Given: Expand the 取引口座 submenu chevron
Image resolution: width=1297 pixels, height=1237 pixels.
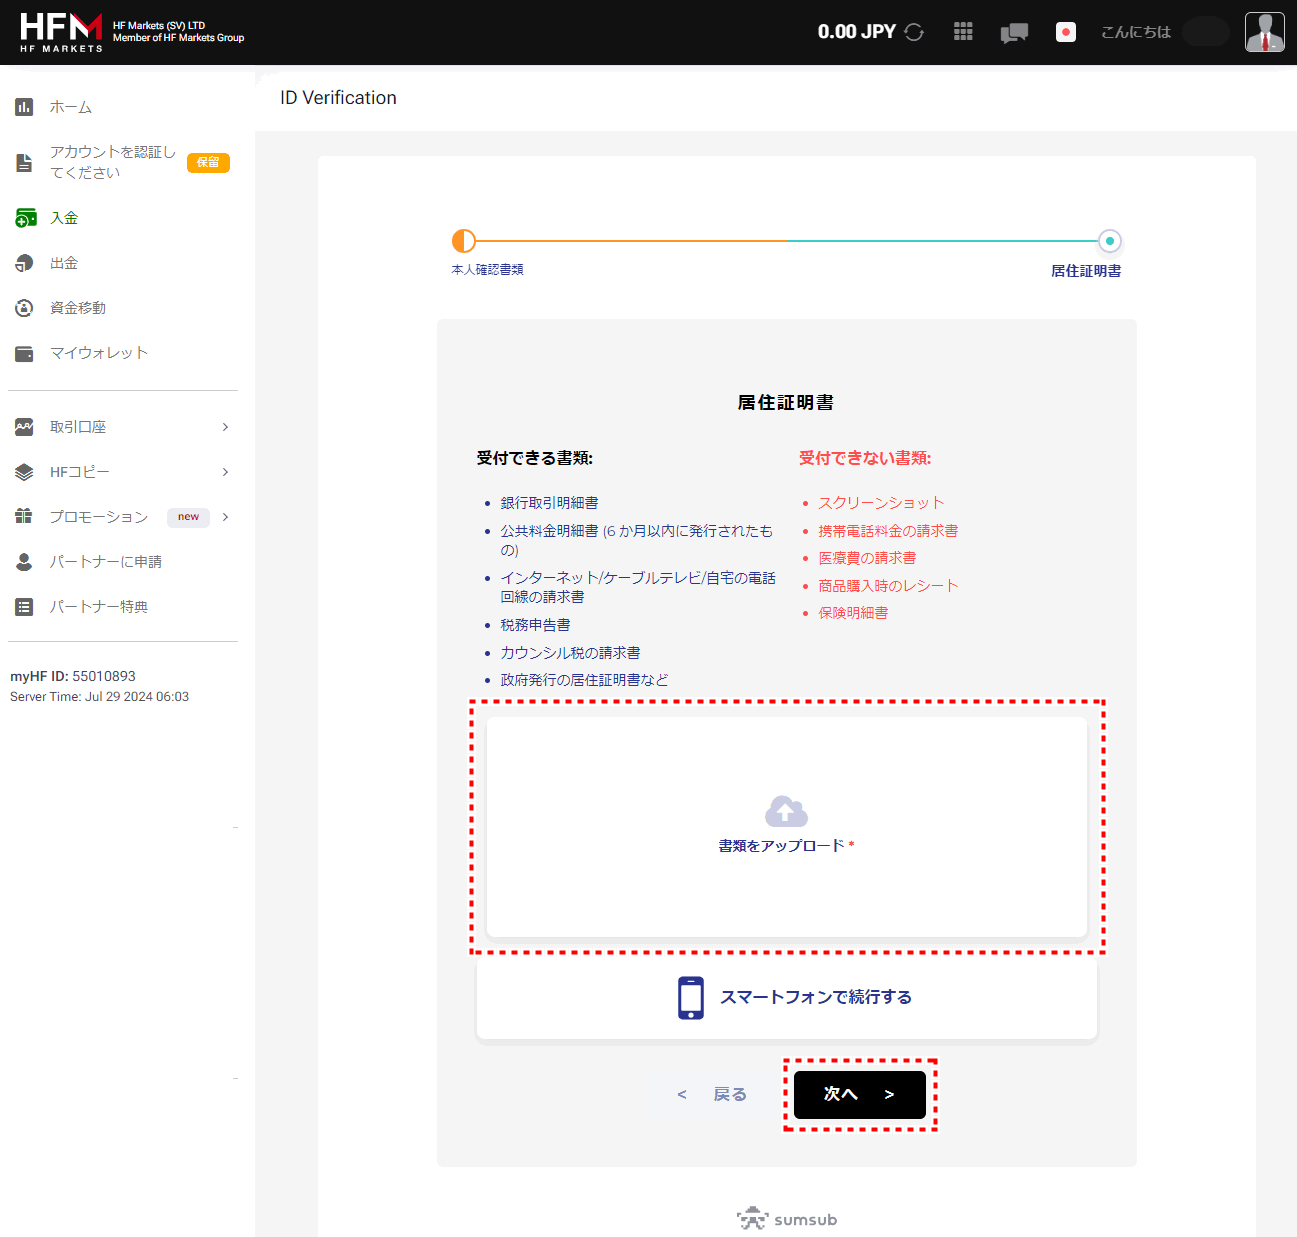Looking at the screenshot, I should coord(226,427).
